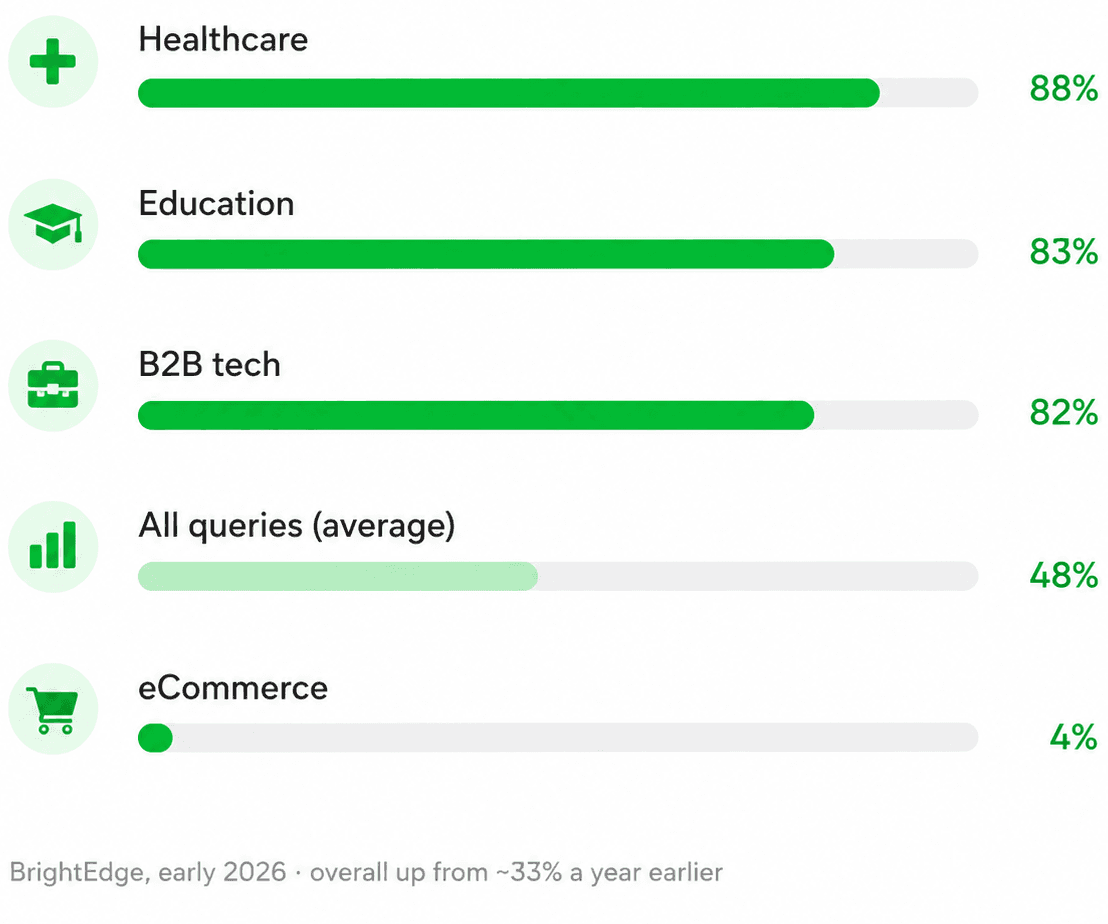
Task: Select the eCommerce shopping cart icon
Action: (52, 710)
